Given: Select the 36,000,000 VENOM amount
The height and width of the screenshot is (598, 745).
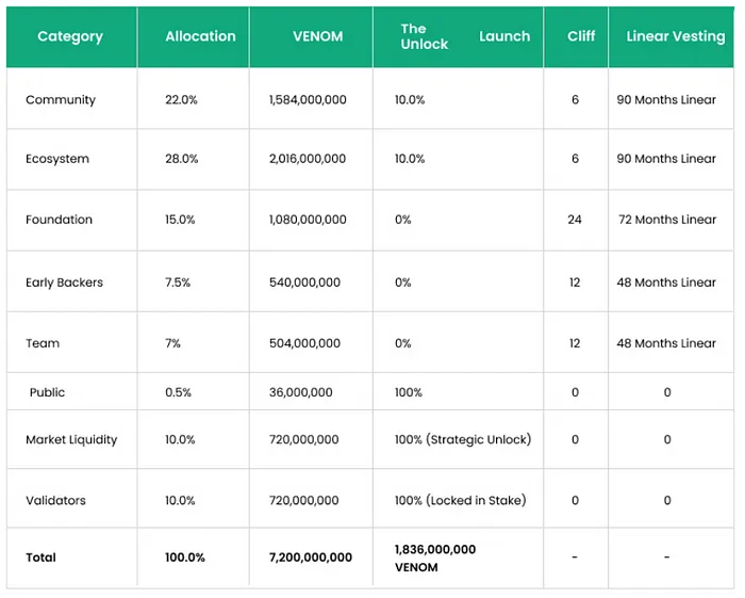Looking at the screenshot, I should (301, 392).
